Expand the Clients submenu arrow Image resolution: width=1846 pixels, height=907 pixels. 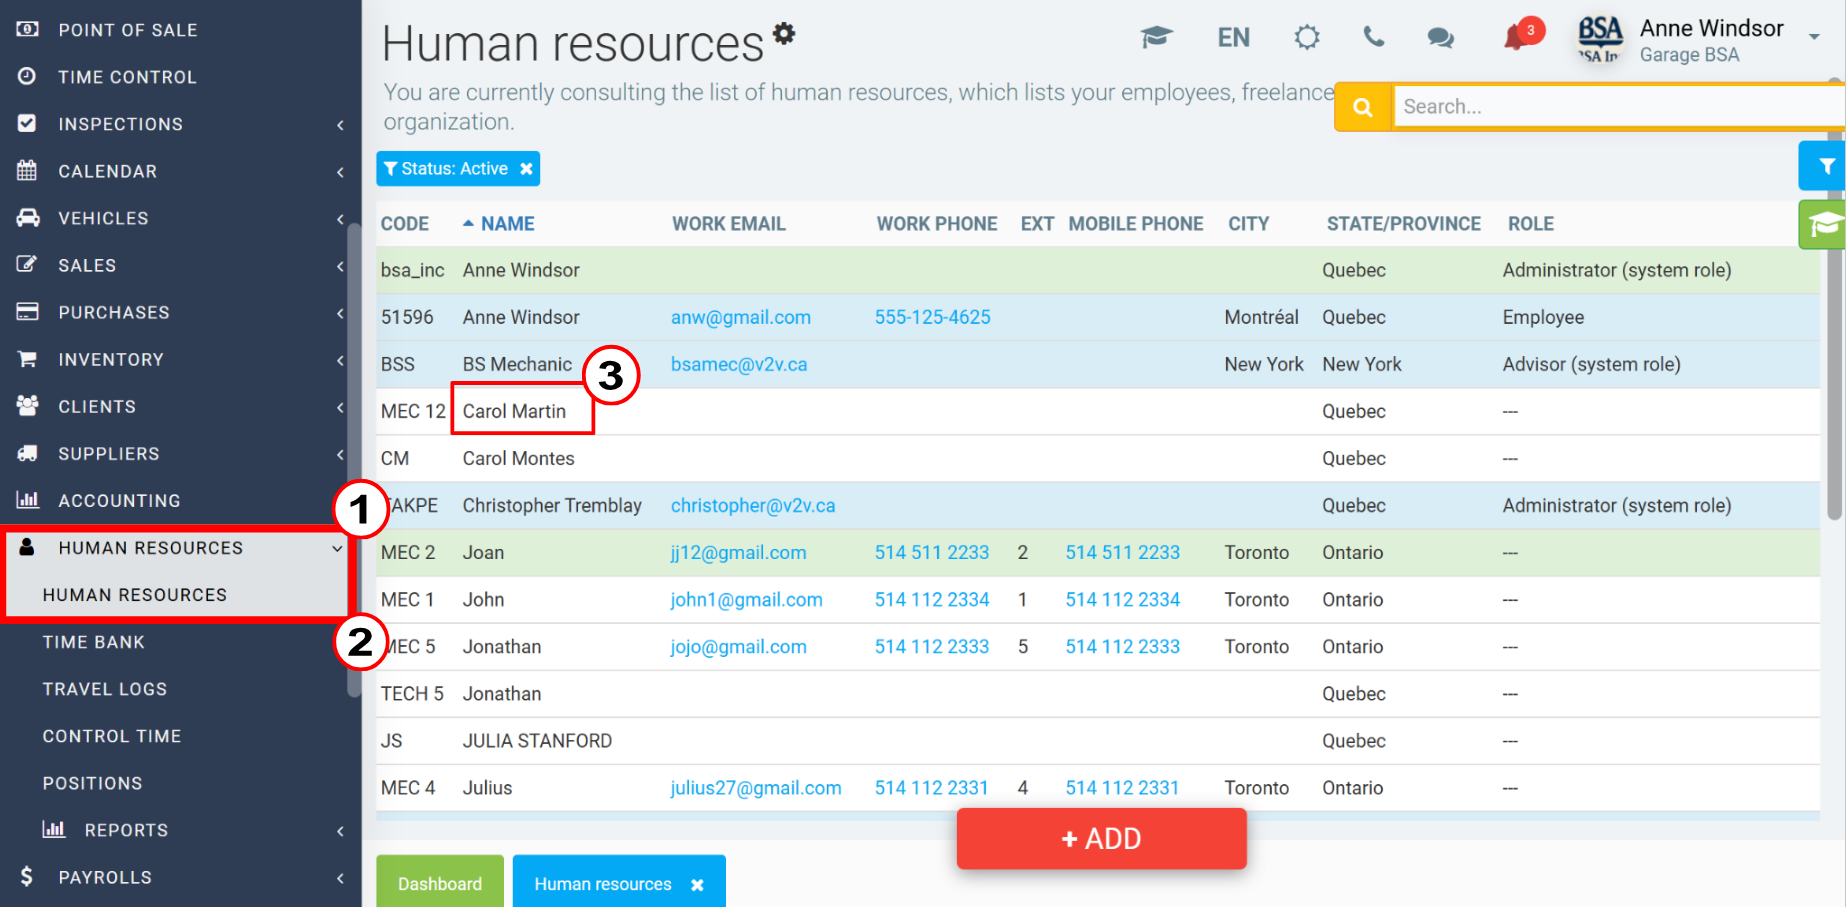(340, 407)
